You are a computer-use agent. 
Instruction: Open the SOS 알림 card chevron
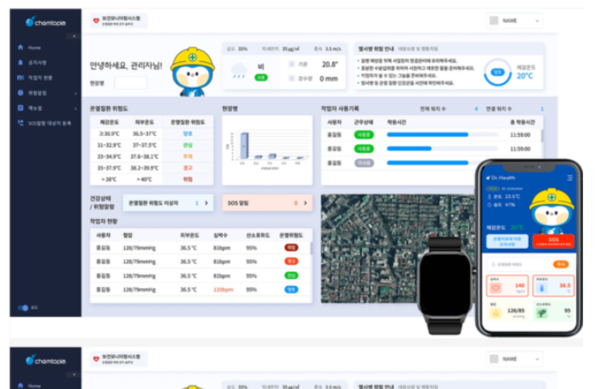[x=305, y=203]
